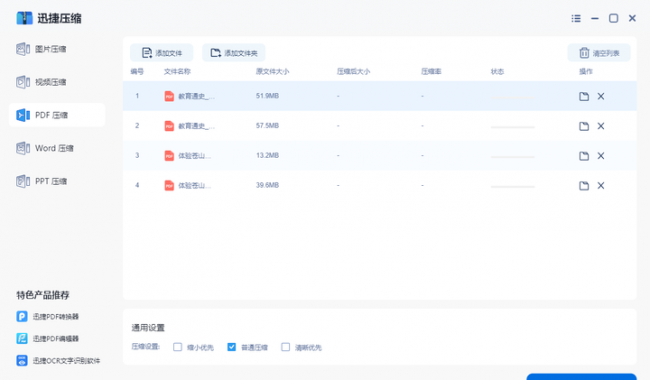
Task: Click the 原文件大小 column header
Action: (x=272, y=72)
